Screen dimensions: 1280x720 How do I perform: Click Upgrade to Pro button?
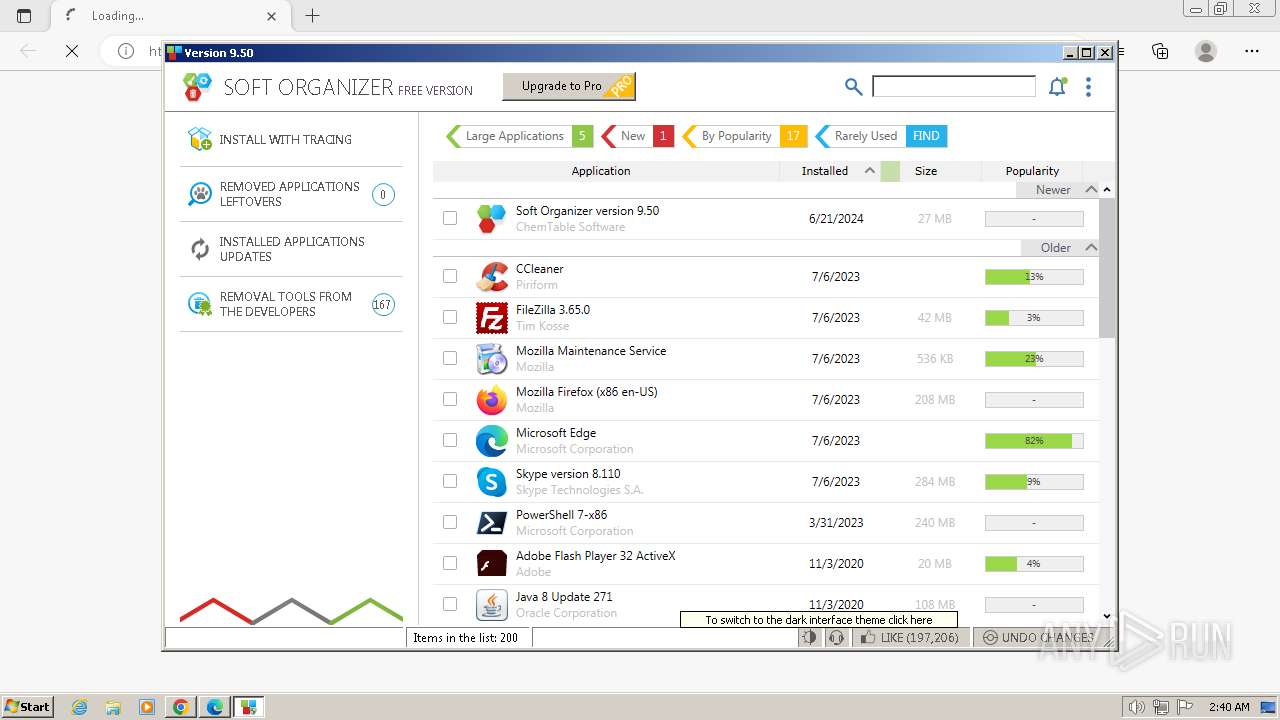[568, 86]
